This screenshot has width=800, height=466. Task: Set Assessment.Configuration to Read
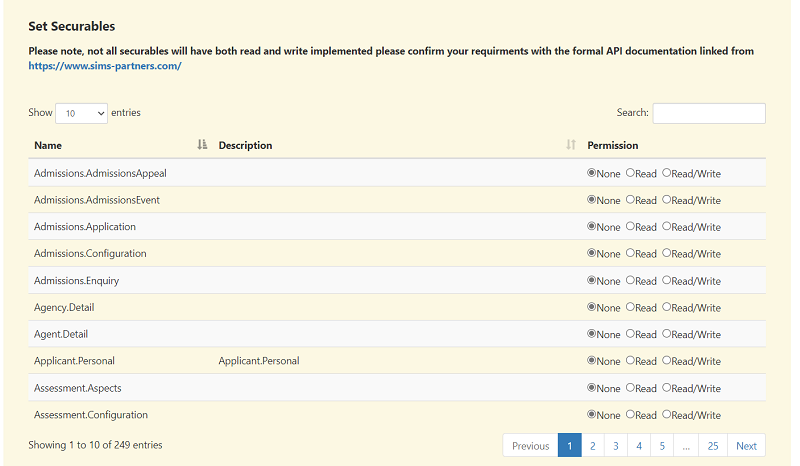631,415
